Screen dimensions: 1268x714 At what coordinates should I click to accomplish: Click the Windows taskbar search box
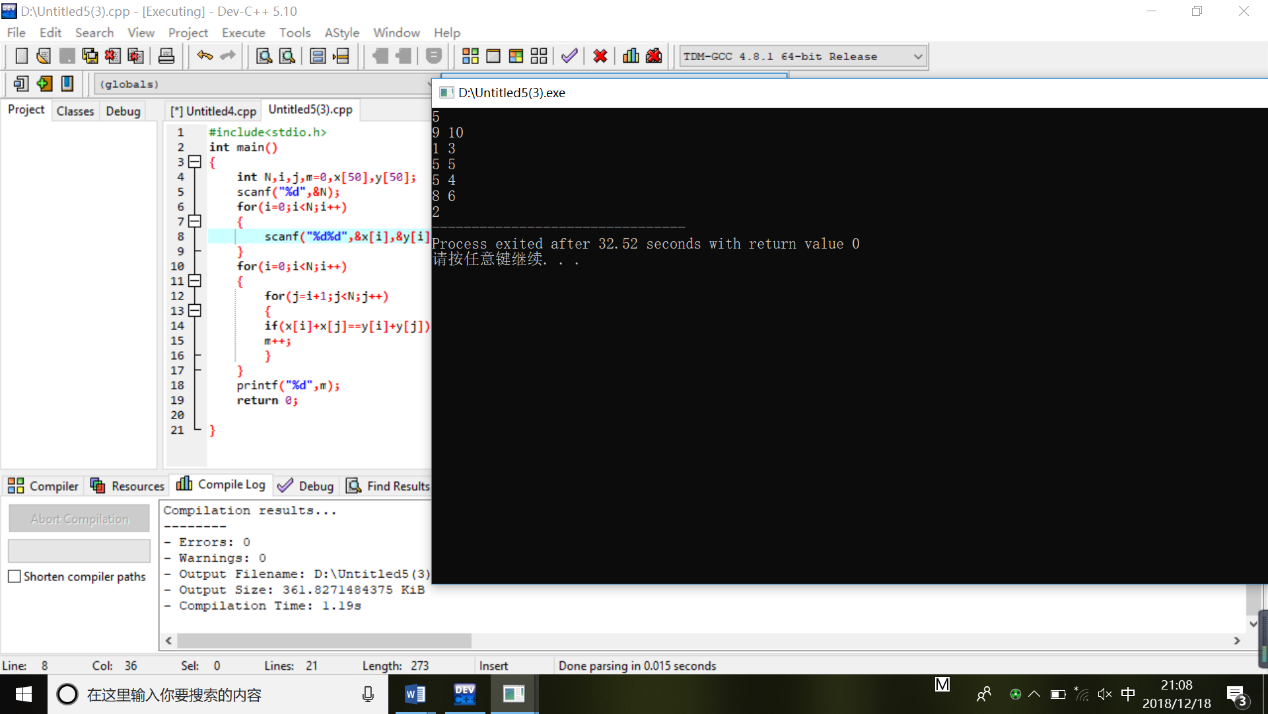[200, 694]
